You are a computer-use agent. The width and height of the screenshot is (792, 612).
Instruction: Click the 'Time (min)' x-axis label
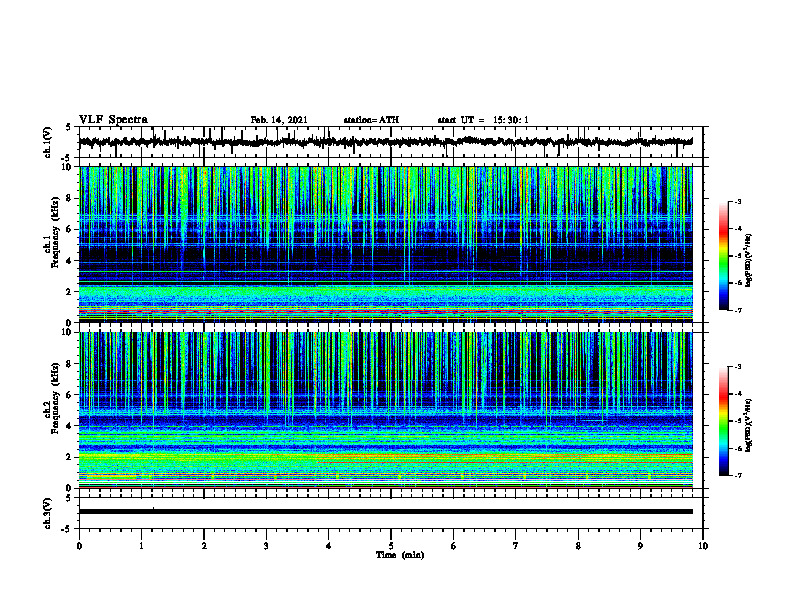click(400, 555)
